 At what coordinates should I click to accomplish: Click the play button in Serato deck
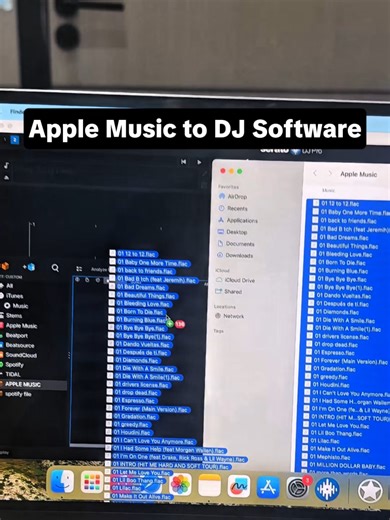(x=199, y=162)
